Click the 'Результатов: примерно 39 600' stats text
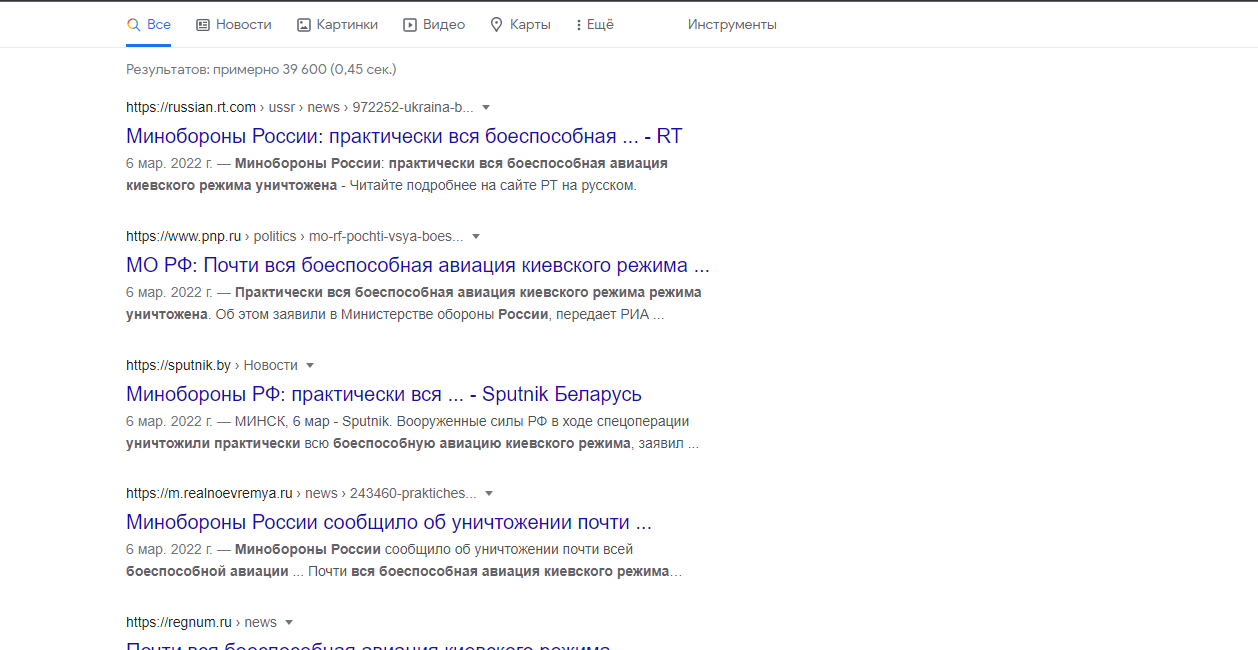Image resolution: width=1258 pixels, height=650 pixels. pos(261,69)
